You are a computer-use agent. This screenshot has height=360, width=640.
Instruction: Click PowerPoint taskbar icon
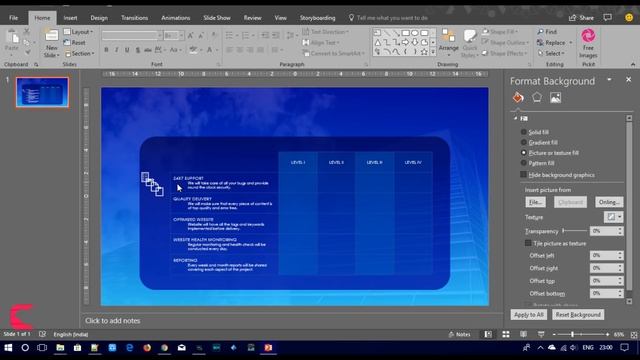coord(268,348)
